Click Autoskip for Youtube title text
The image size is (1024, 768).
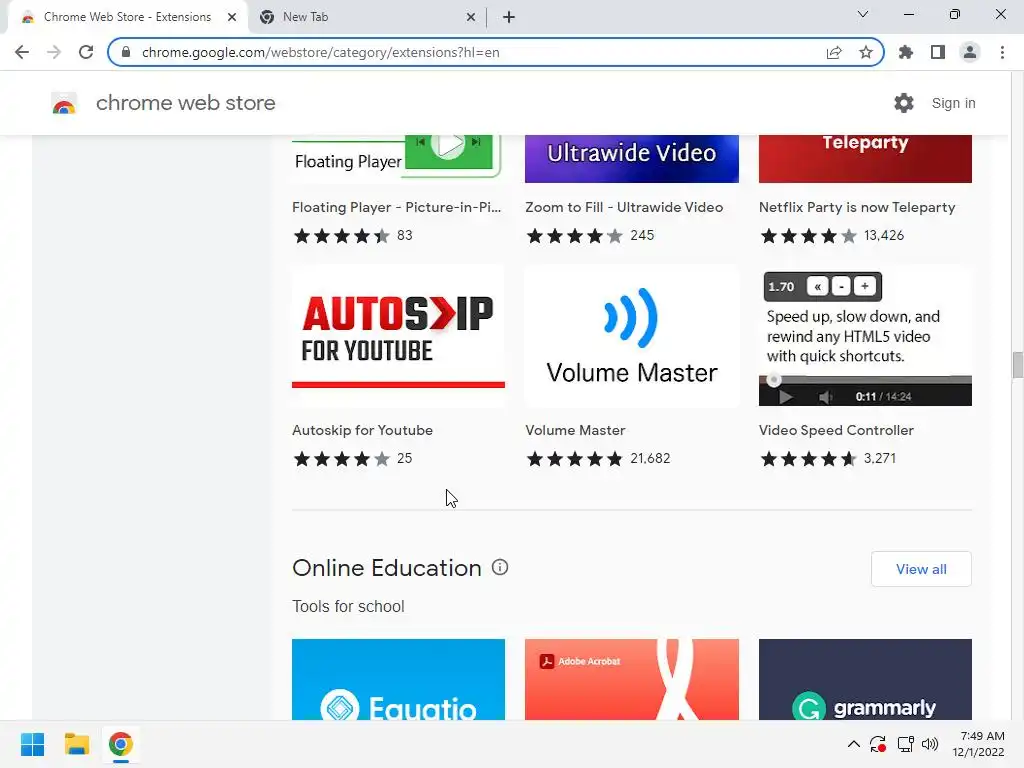tap(362, 430)
